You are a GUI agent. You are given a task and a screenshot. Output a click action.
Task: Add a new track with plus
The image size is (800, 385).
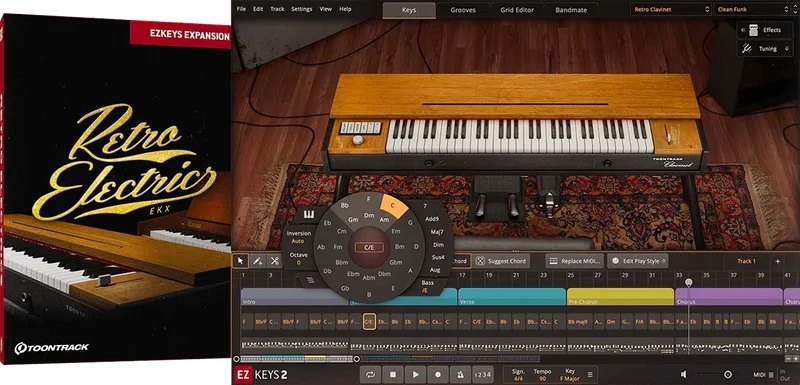[x=778, y=261]
